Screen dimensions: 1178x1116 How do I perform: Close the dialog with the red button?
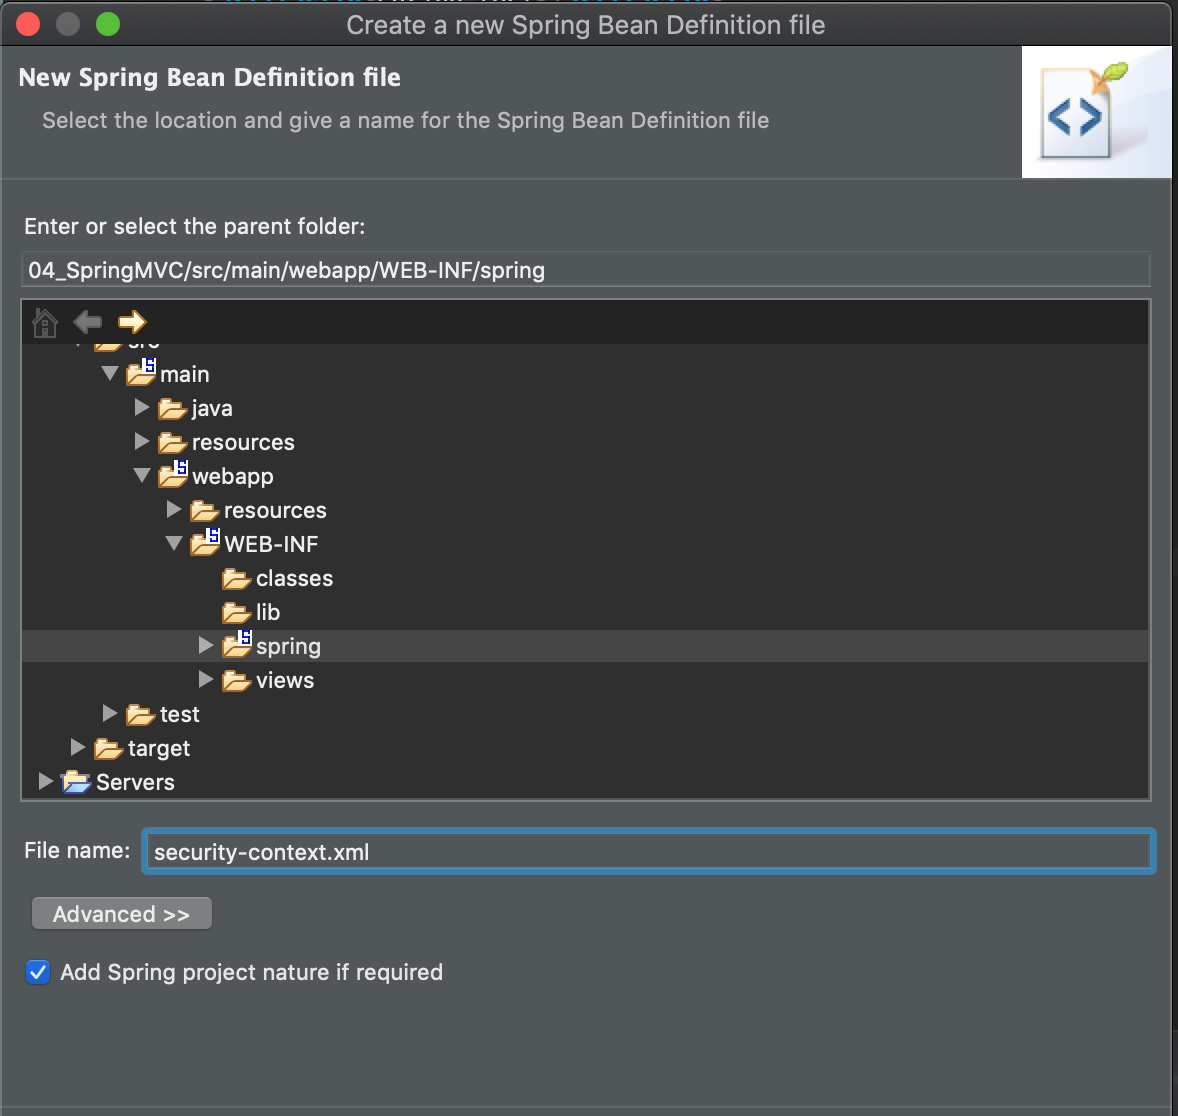click(29, 25)
